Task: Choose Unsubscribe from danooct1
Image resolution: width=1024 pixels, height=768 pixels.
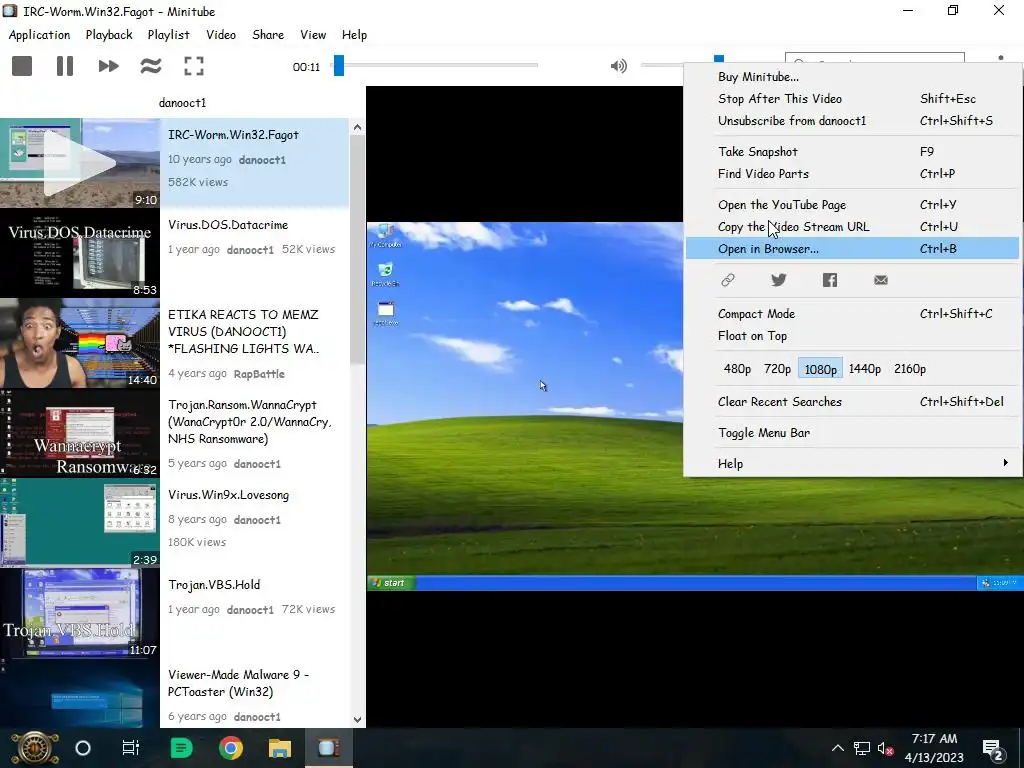Action: coord(852,121)
